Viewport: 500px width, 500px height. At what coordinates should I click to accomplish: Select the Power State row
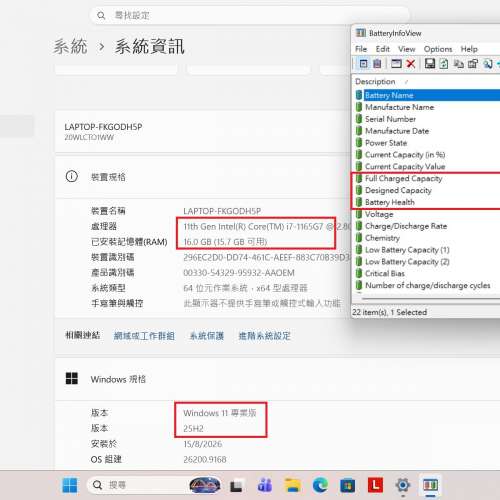click(x=427, y=143)
